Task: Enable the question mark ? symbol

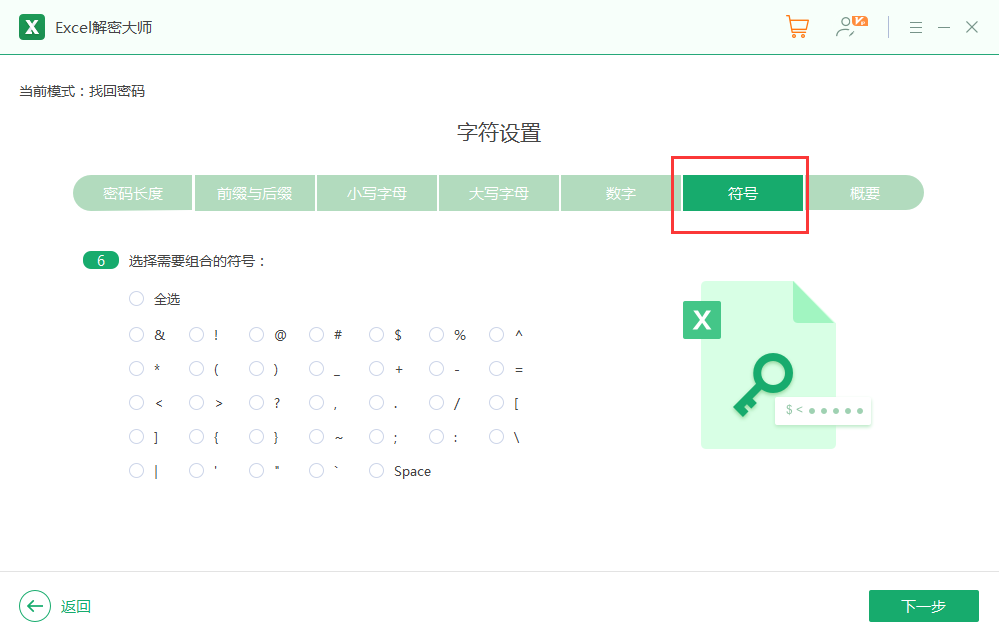Action: pyautogui.click(x=256, y=403)
